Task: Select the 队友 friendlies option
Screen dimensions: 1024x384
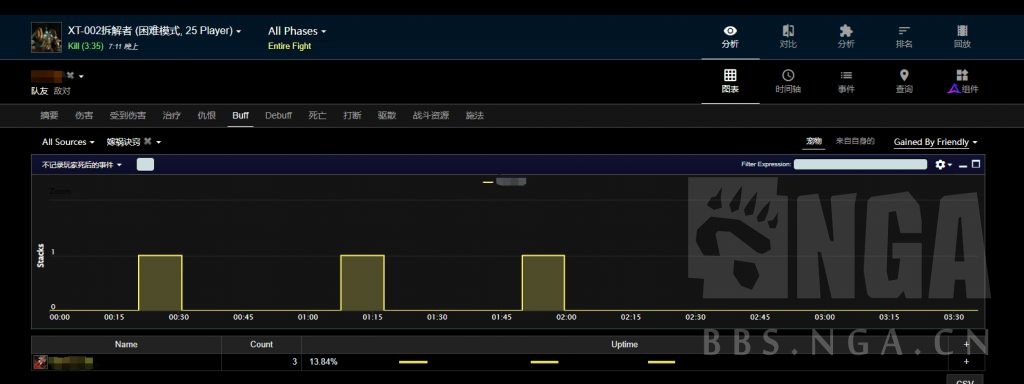Action: pyautogui.click(x=39, y=91)
